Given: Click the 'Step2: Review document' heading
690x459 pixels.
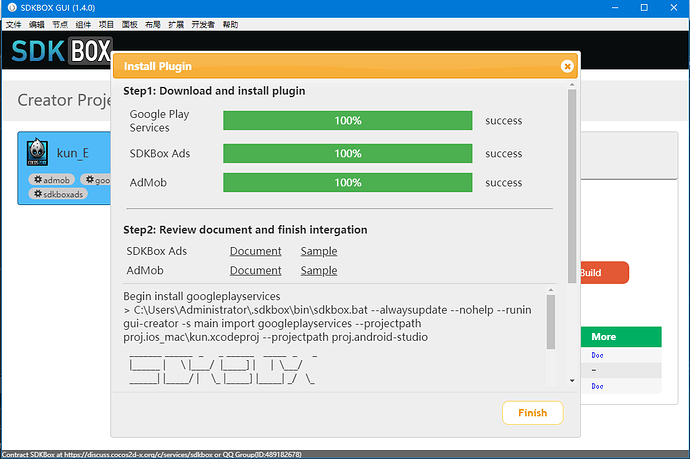Looking at the screenshot, I should [245, 230].
